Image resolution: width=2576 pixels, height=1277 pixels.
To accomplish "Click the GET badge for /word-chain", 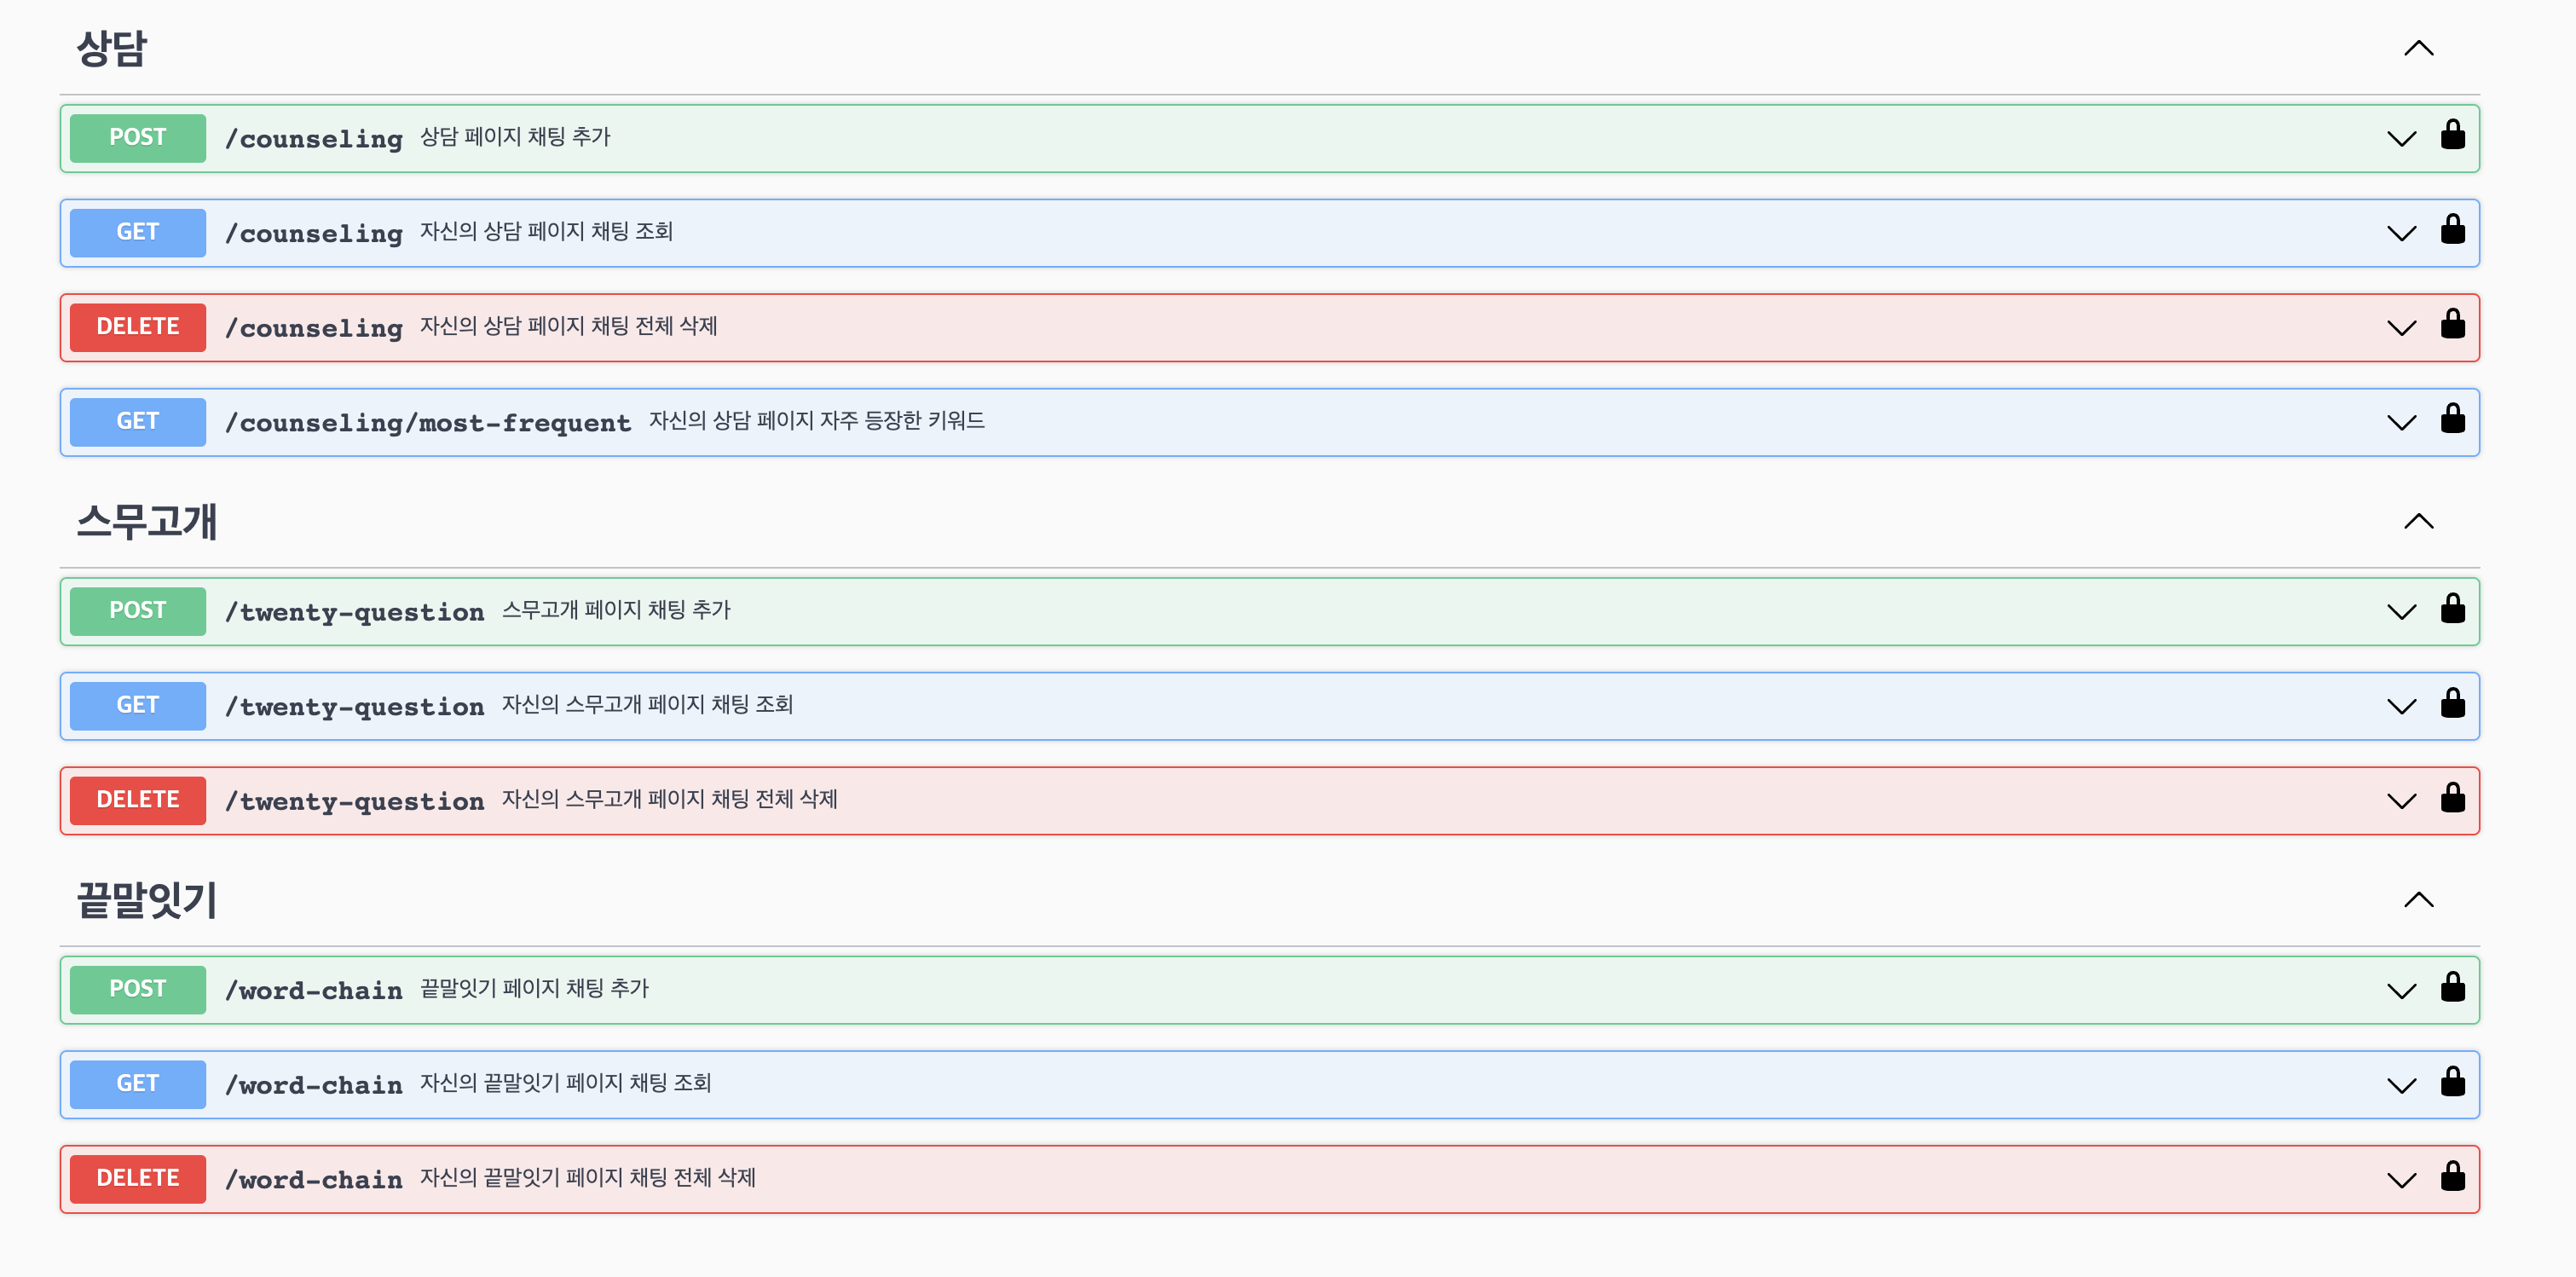I will [138, 1084].
